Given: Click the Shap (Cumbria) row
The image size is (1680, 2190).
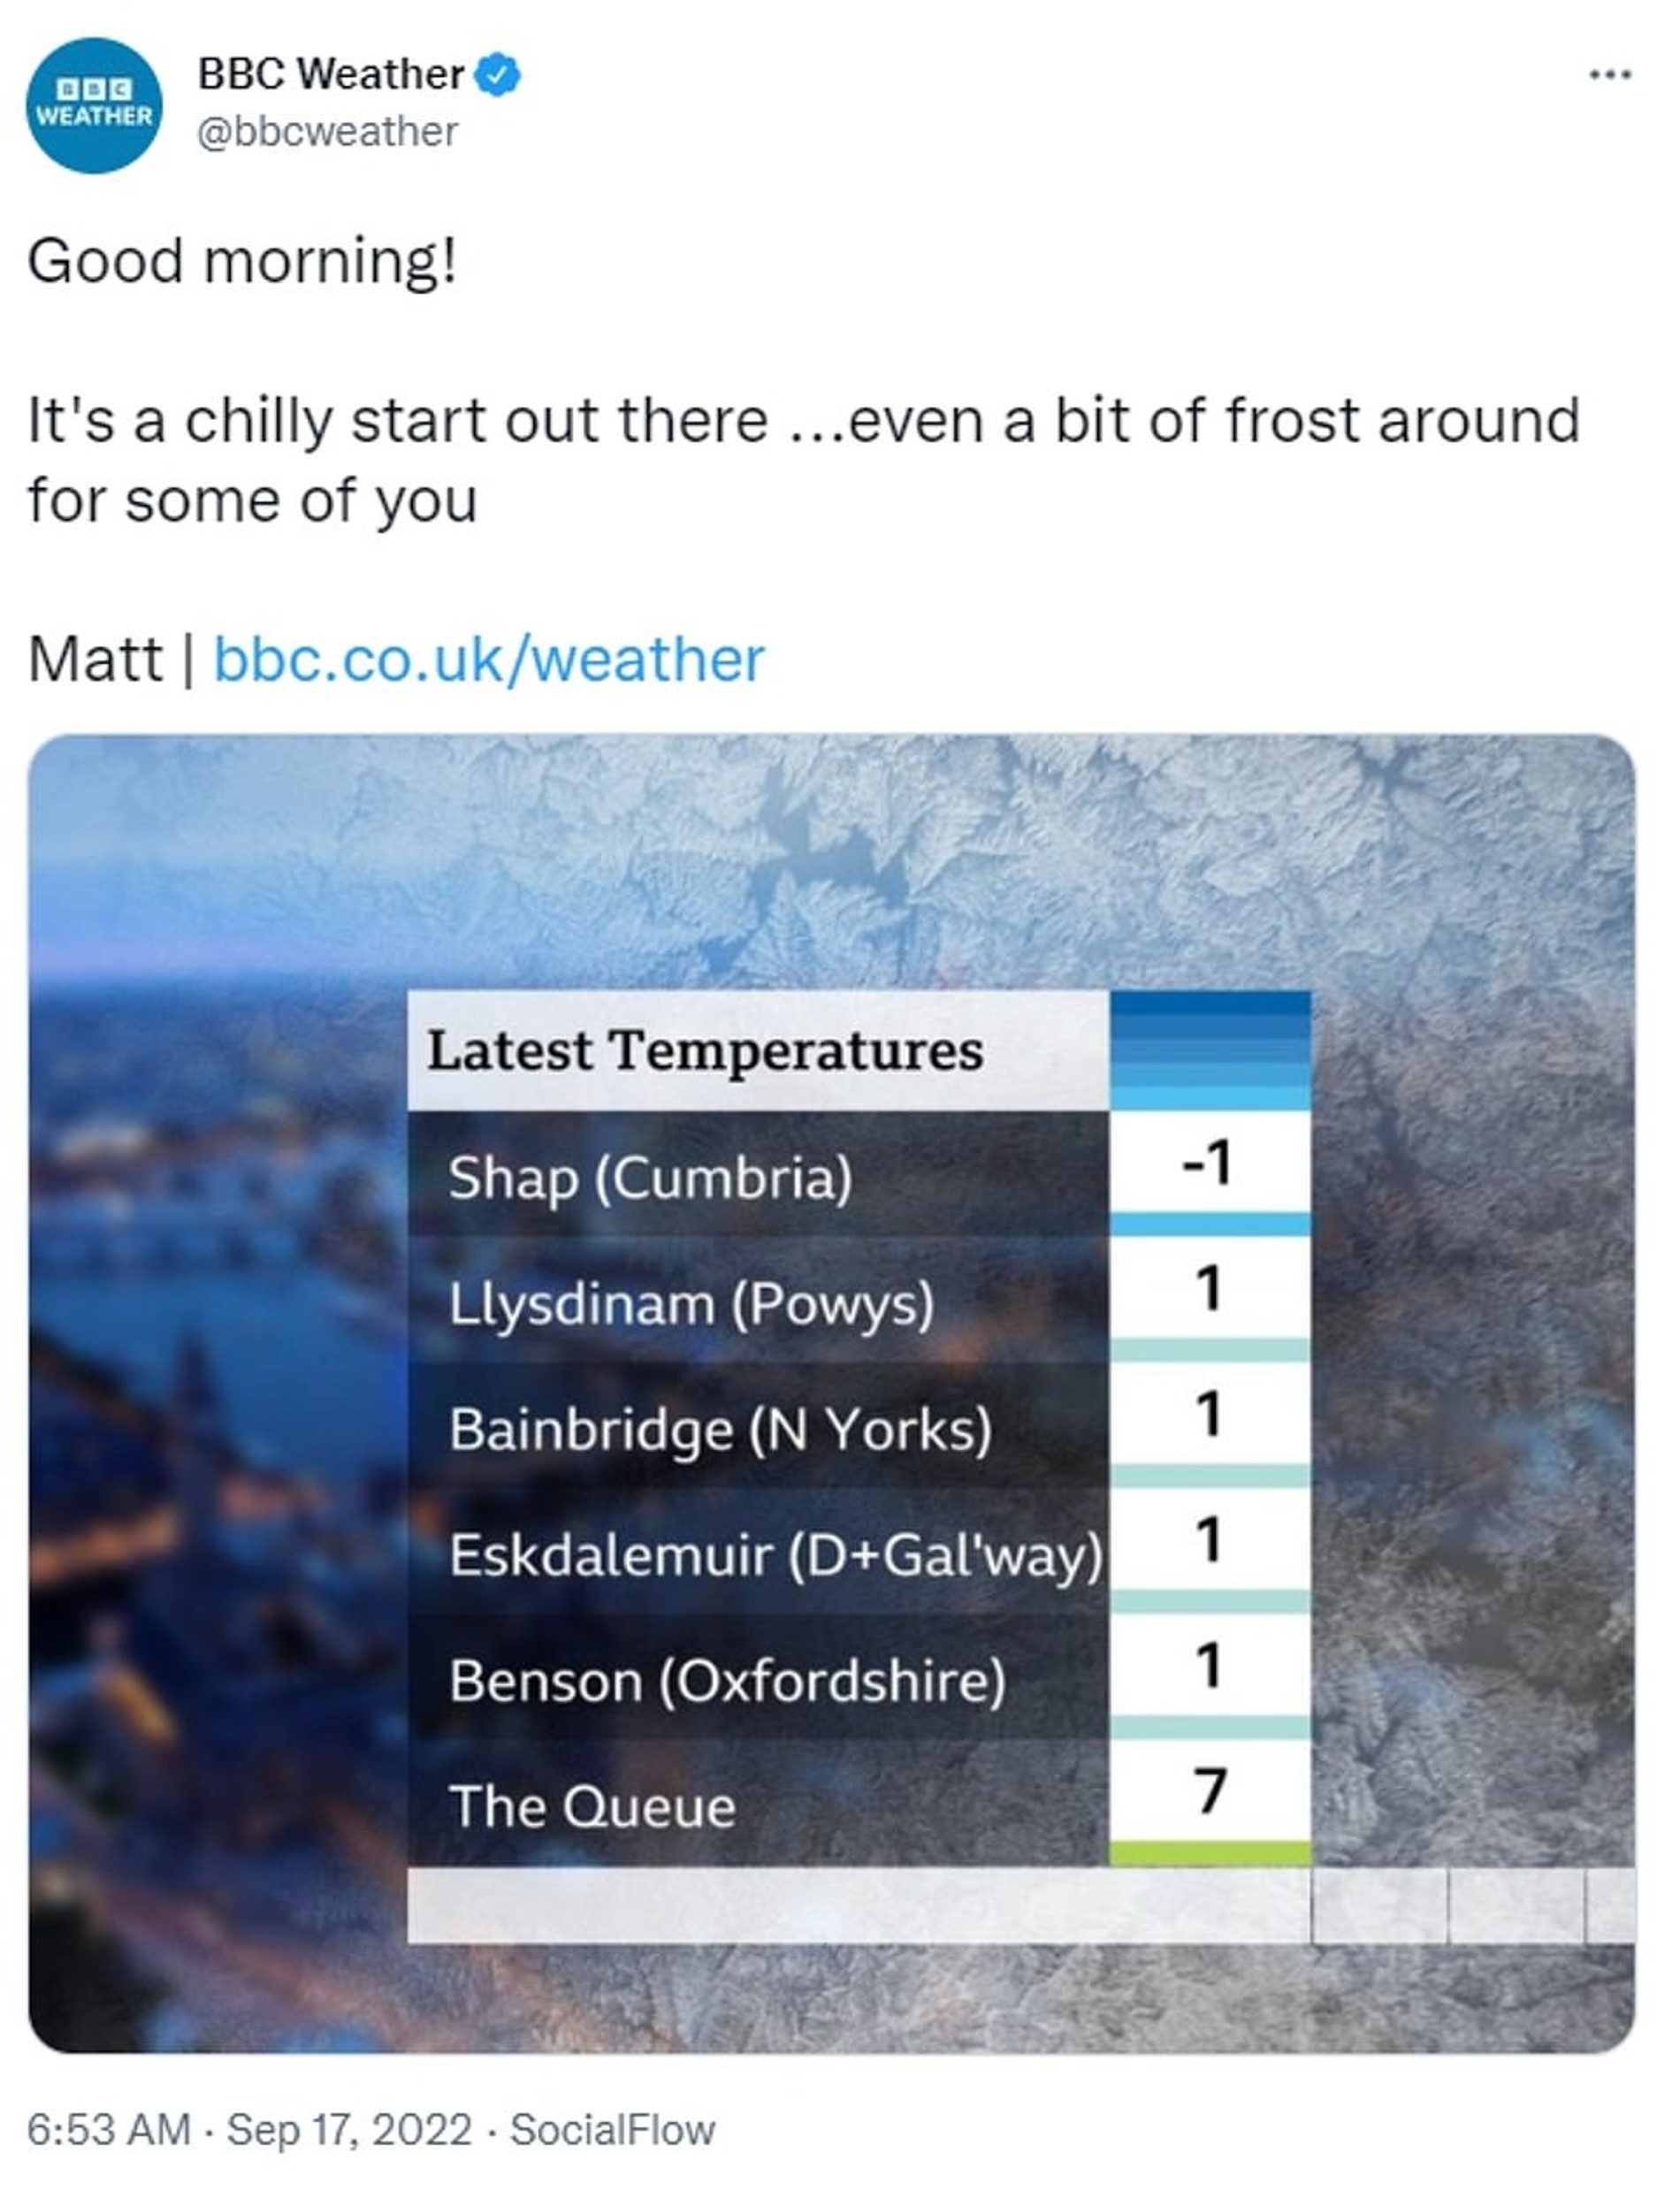Looking at the screenshot, I should click(x=650, y=1177).
